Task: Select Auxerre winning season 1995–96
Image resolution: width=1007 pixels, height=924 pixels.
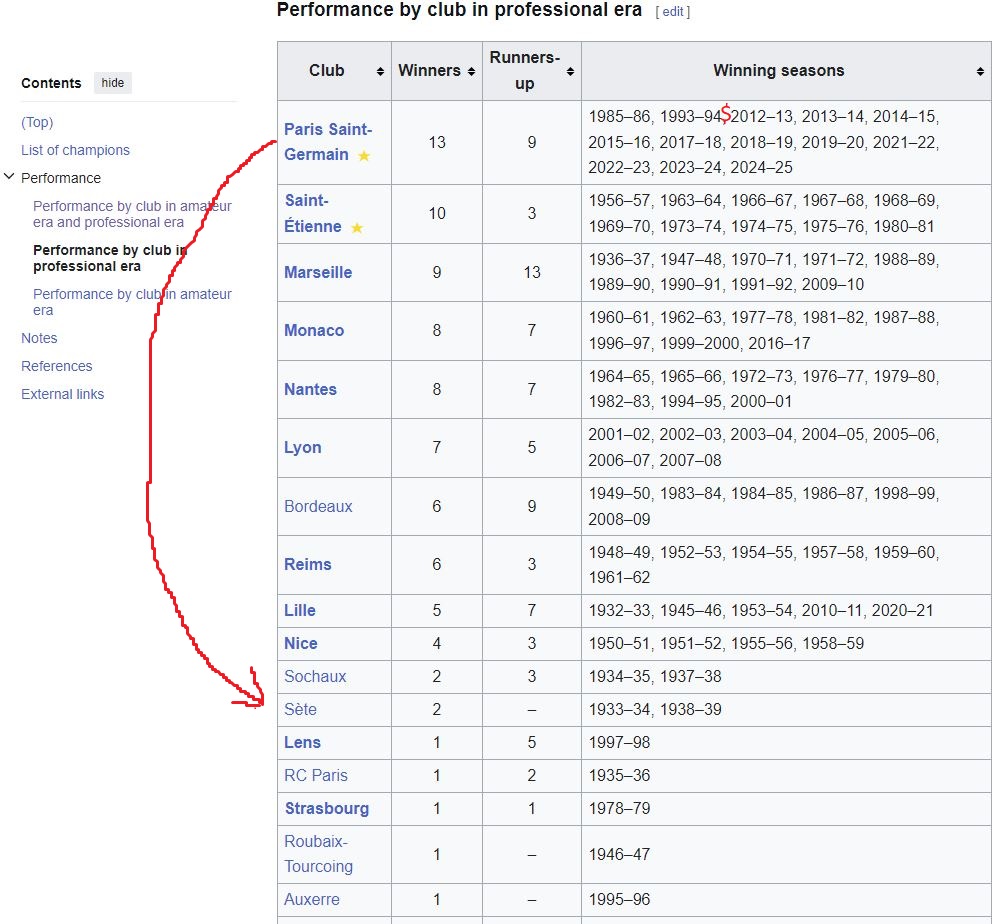Action: (x=619, y=900)
